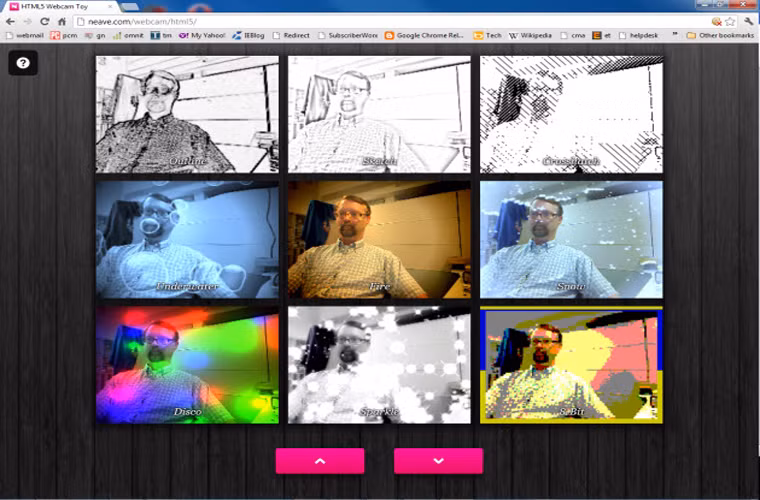Show previous effects with up arrow button
Viewport: 760px width, 500px height.
tap(320, 461)
